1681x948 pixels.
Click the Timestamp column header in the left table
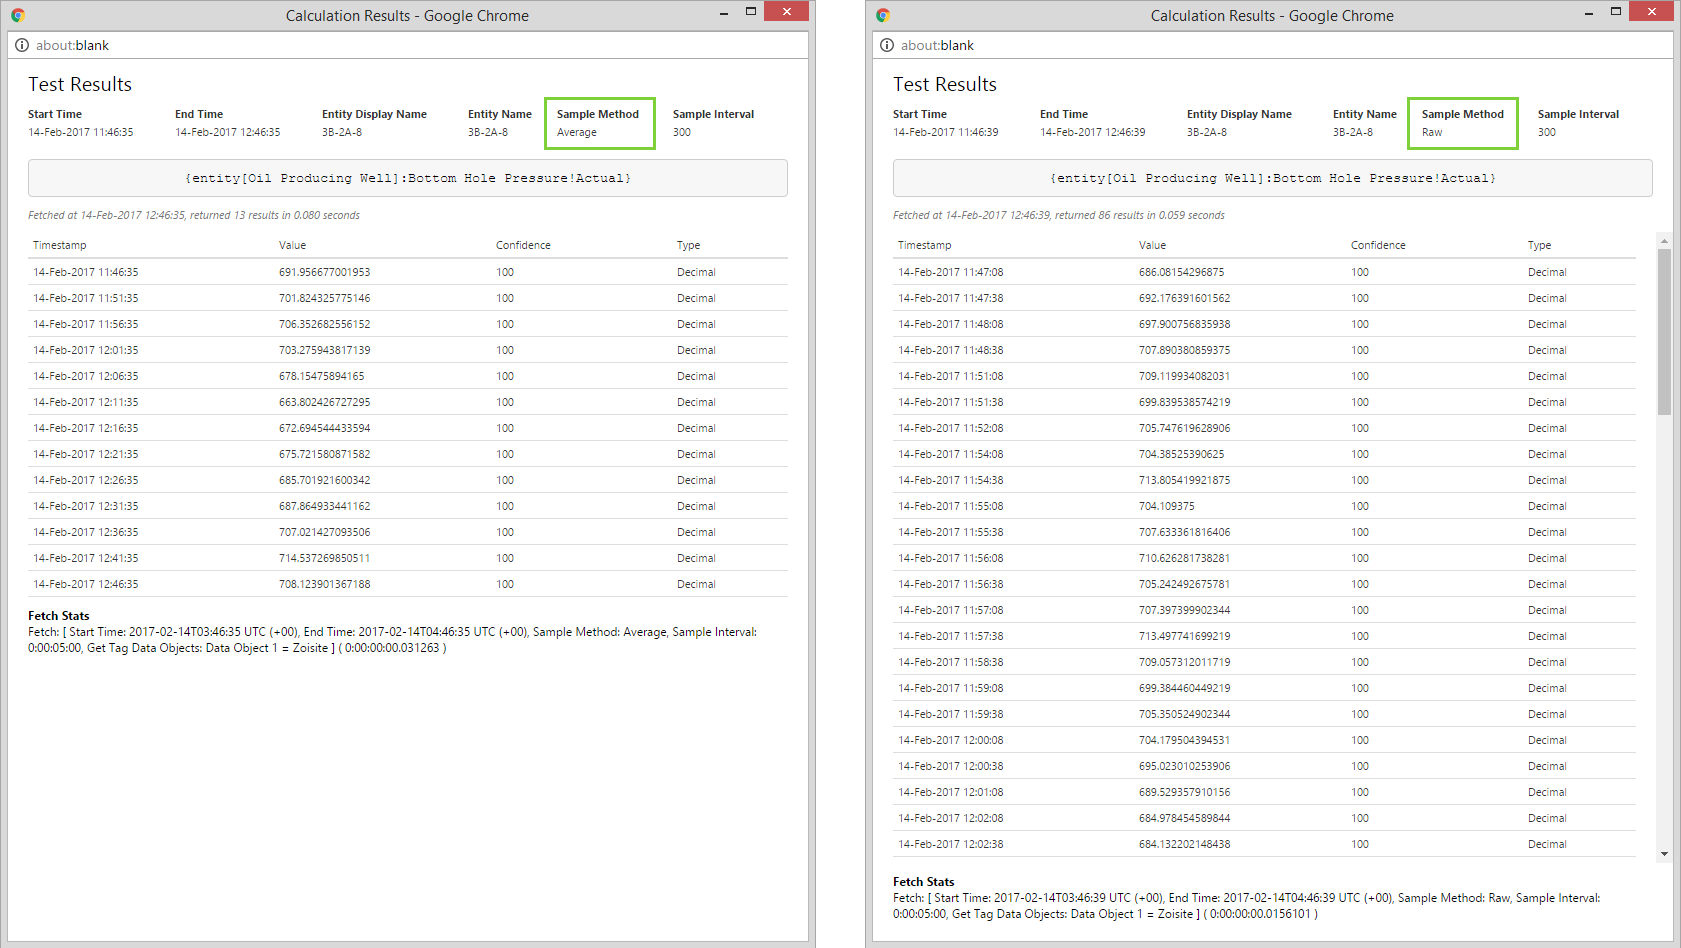pos(60,245)
